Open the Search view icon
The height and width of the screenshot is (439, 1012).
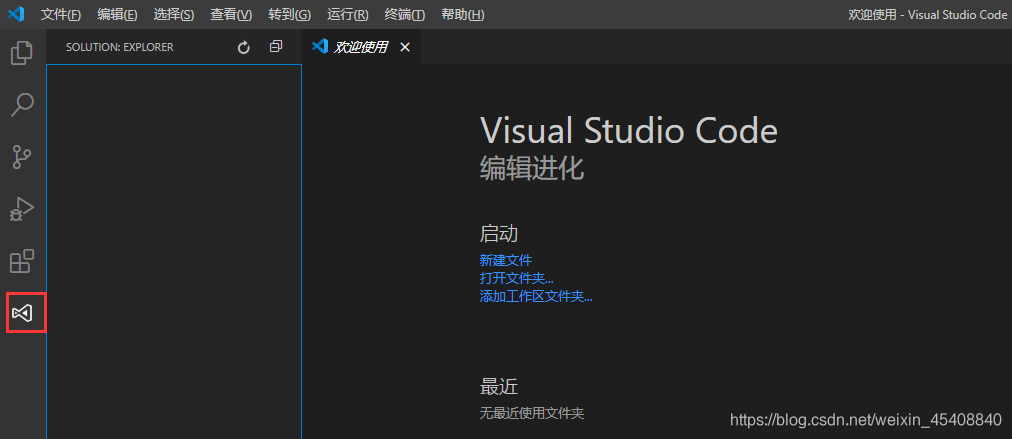tap(22, 105)
